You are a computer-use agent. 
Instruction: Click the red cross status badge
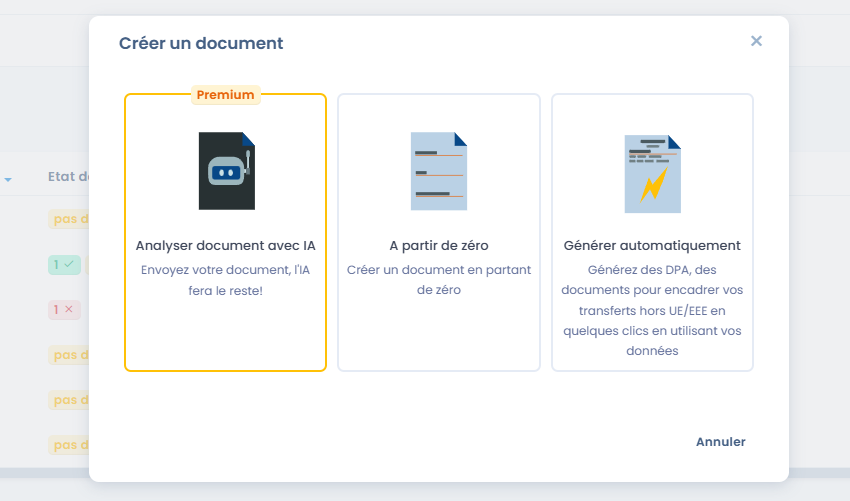[63, 310]
